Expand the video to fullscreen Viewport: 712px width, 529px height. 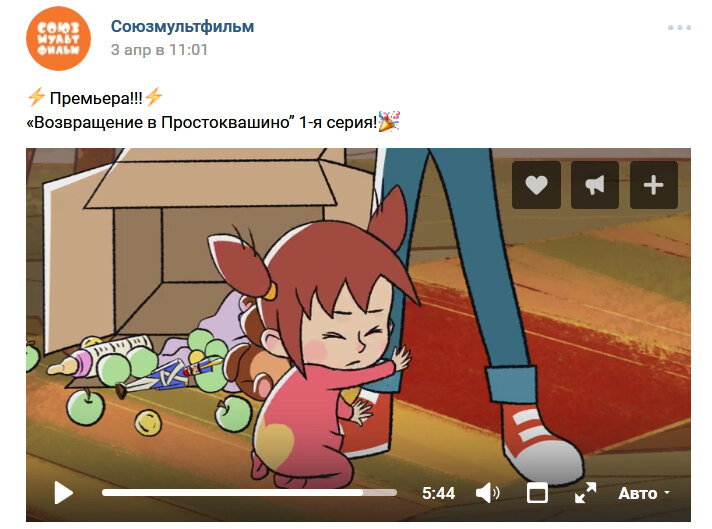(585, 493)
